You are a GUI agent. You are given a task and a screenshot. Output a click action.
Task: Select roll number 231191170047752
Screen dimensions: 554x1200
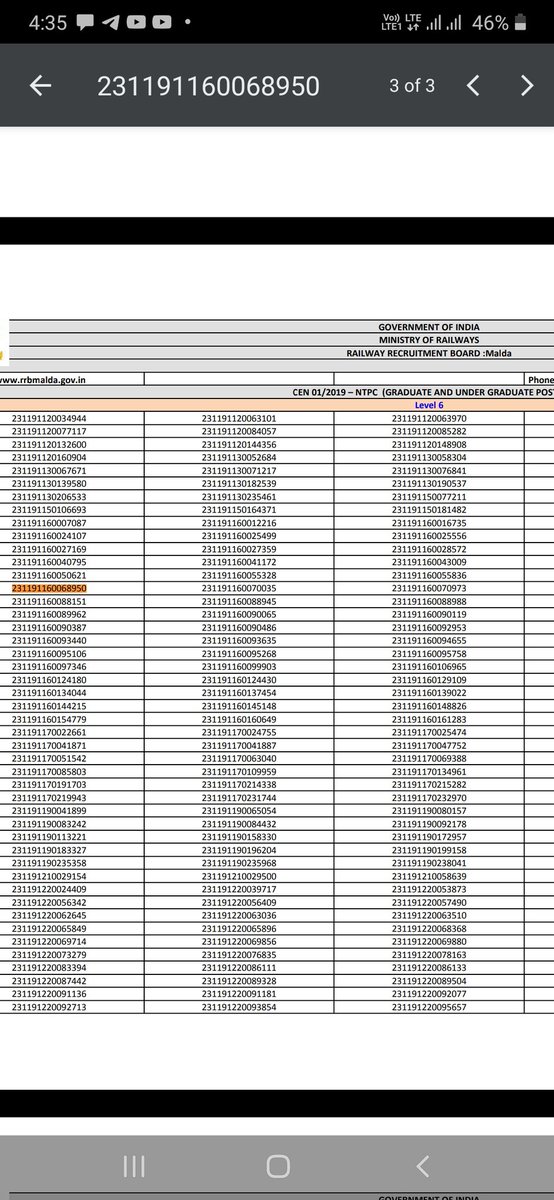[429, 746]
